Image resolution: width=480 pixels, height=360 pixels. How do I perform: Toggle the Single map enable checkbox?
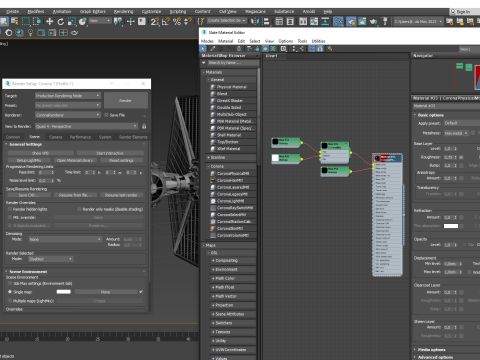141,292
